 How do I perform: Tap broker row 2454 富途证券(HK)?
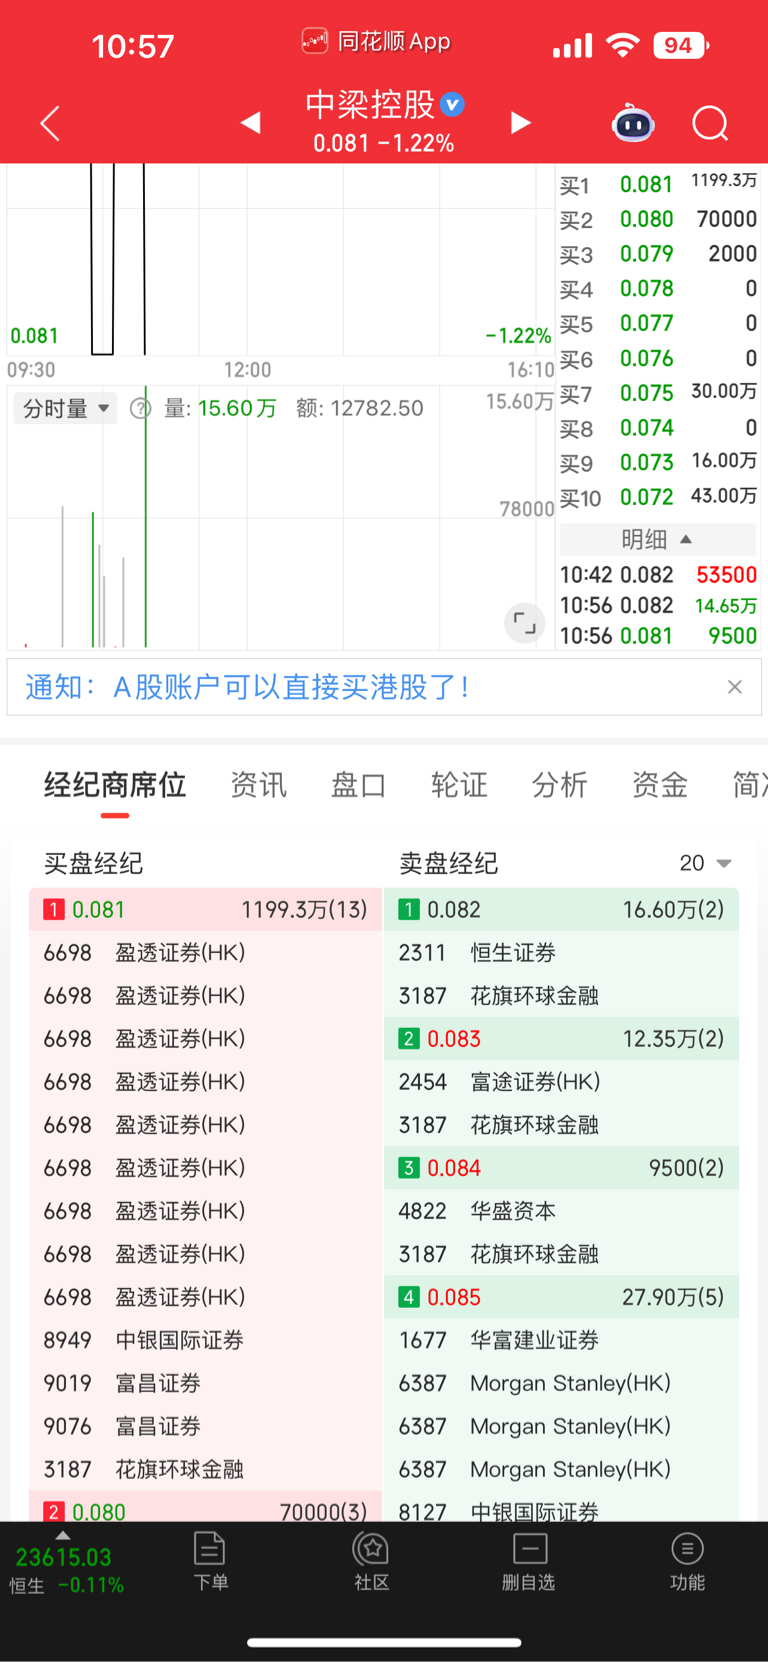click(561, 1082)
